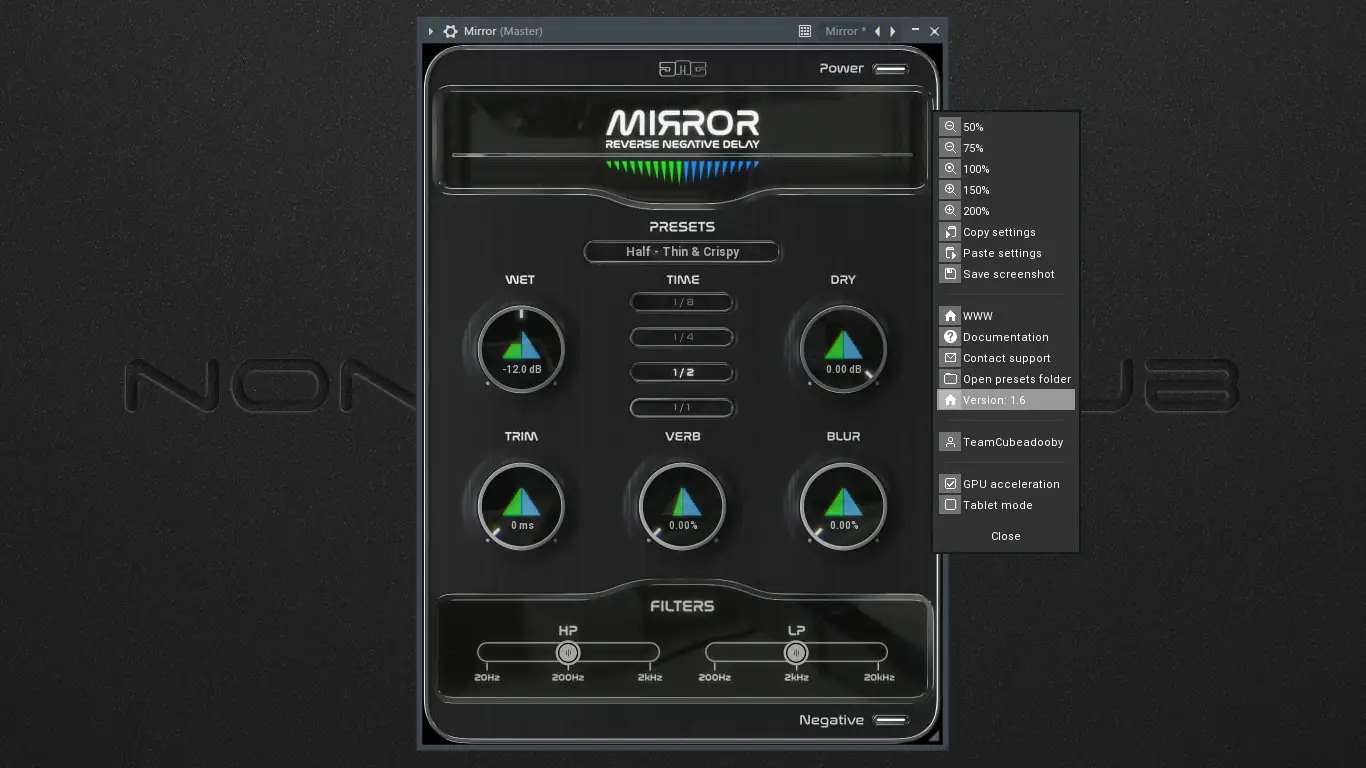
Task: Click the Version: 1.6 entry
Action: (x=1006, y=400)
